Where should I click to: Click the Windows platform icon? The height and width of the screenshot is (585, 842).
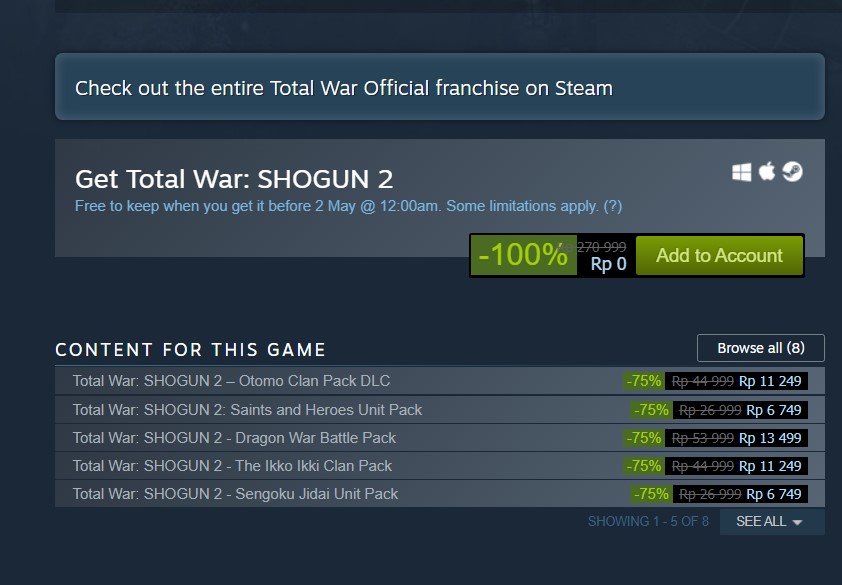pyautogui.click(x=740, y=172)
